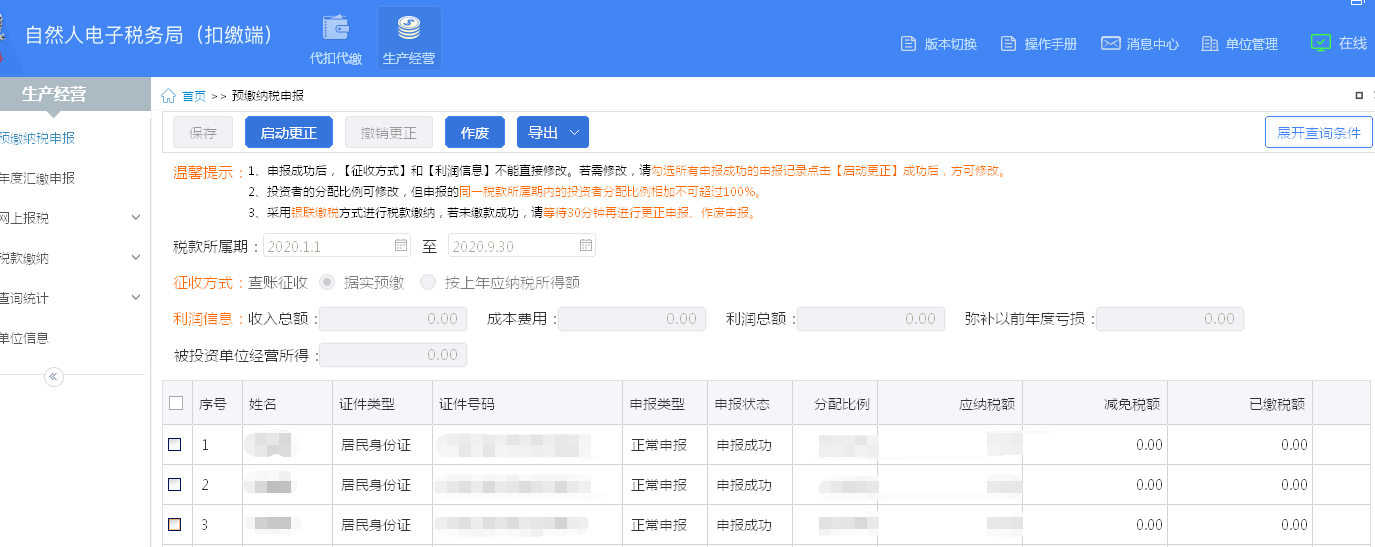Collapse the sidebar with double-chevron button
The width and height of the screenshot is (1375, 547).
54,377
